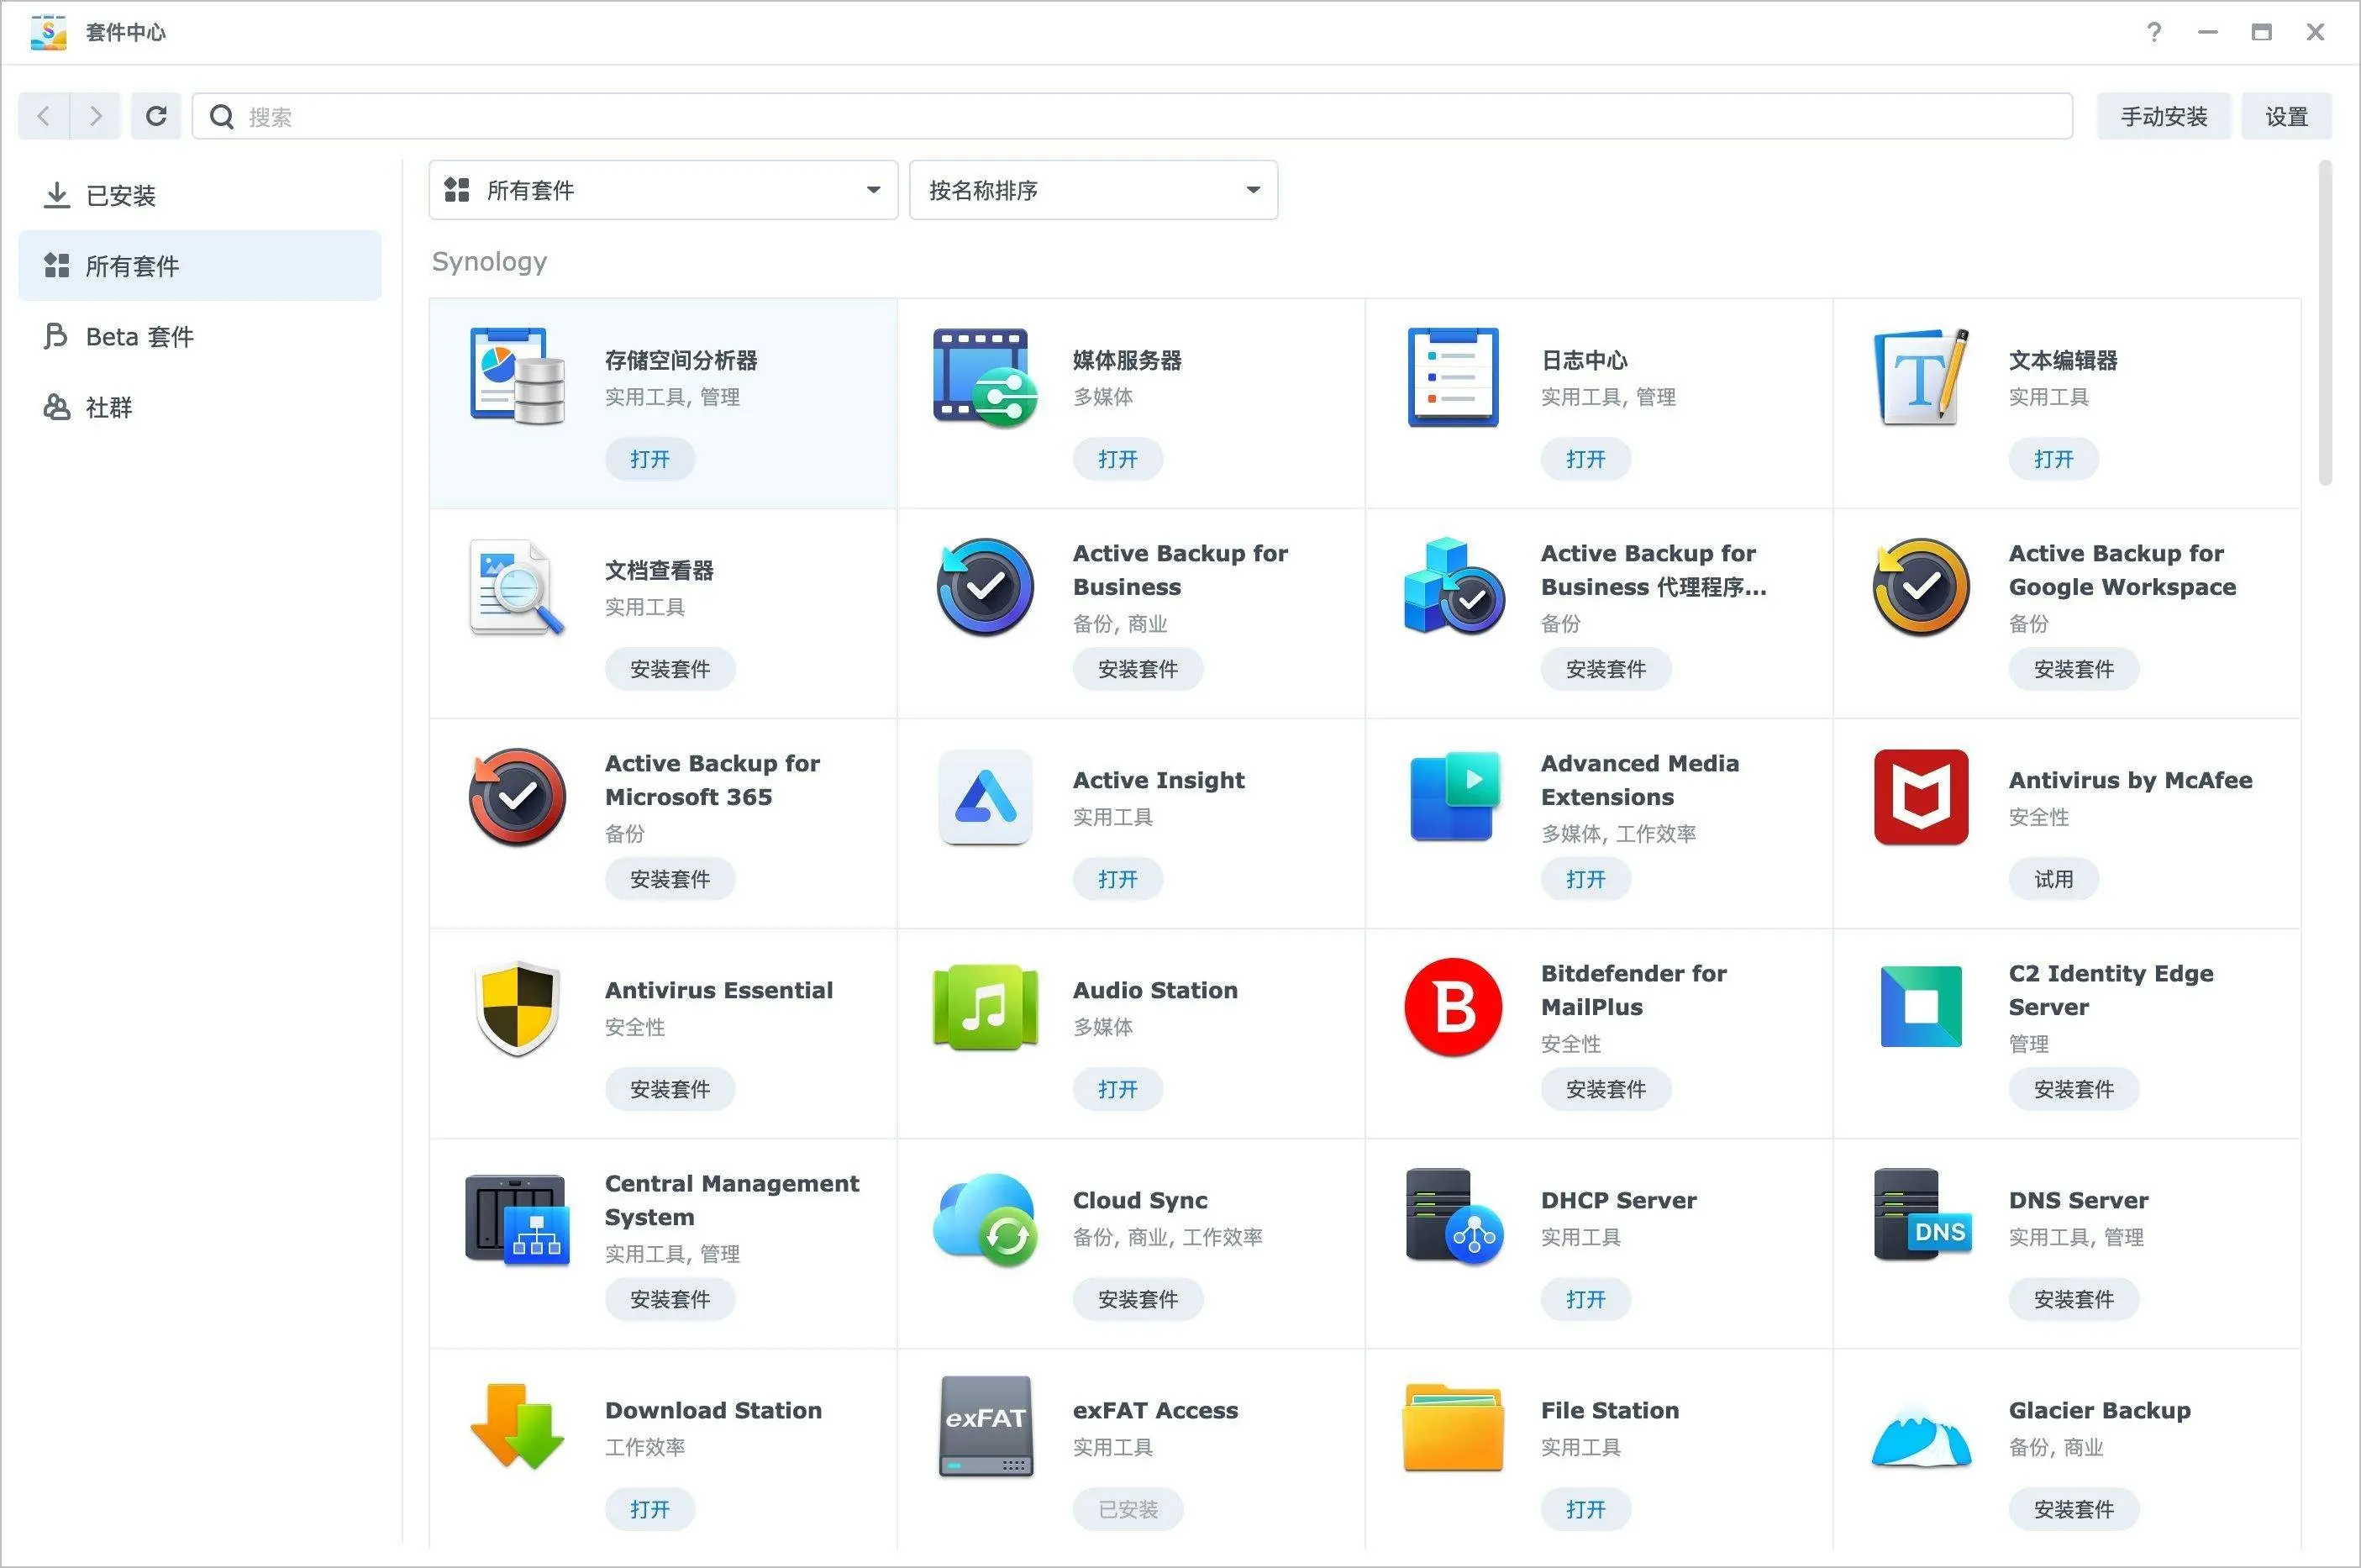Click the Download Station arrows icon
Viewport: 2361px width, 1568px height.
point(517,1427)
